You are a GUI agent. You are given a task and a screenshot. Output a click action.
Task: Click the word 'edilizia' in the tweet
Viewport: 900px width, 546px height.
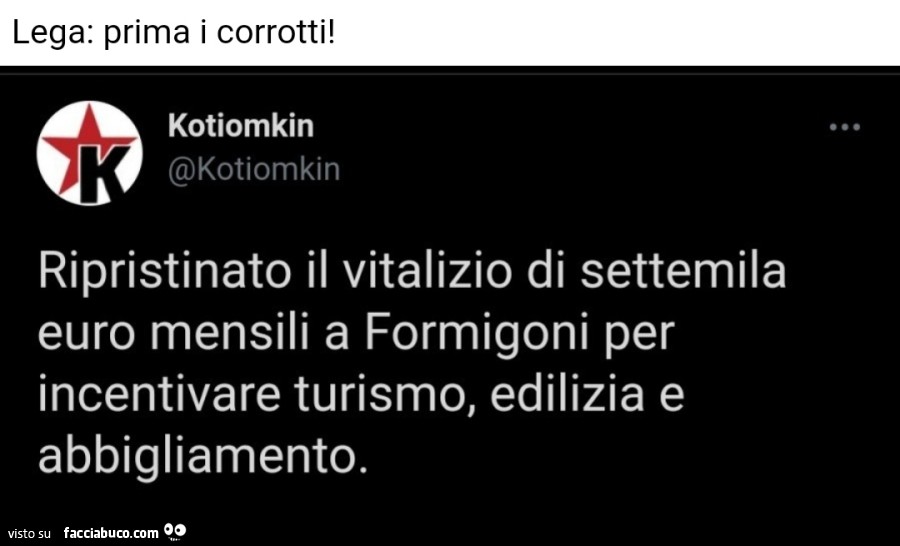tap(567, 393)
